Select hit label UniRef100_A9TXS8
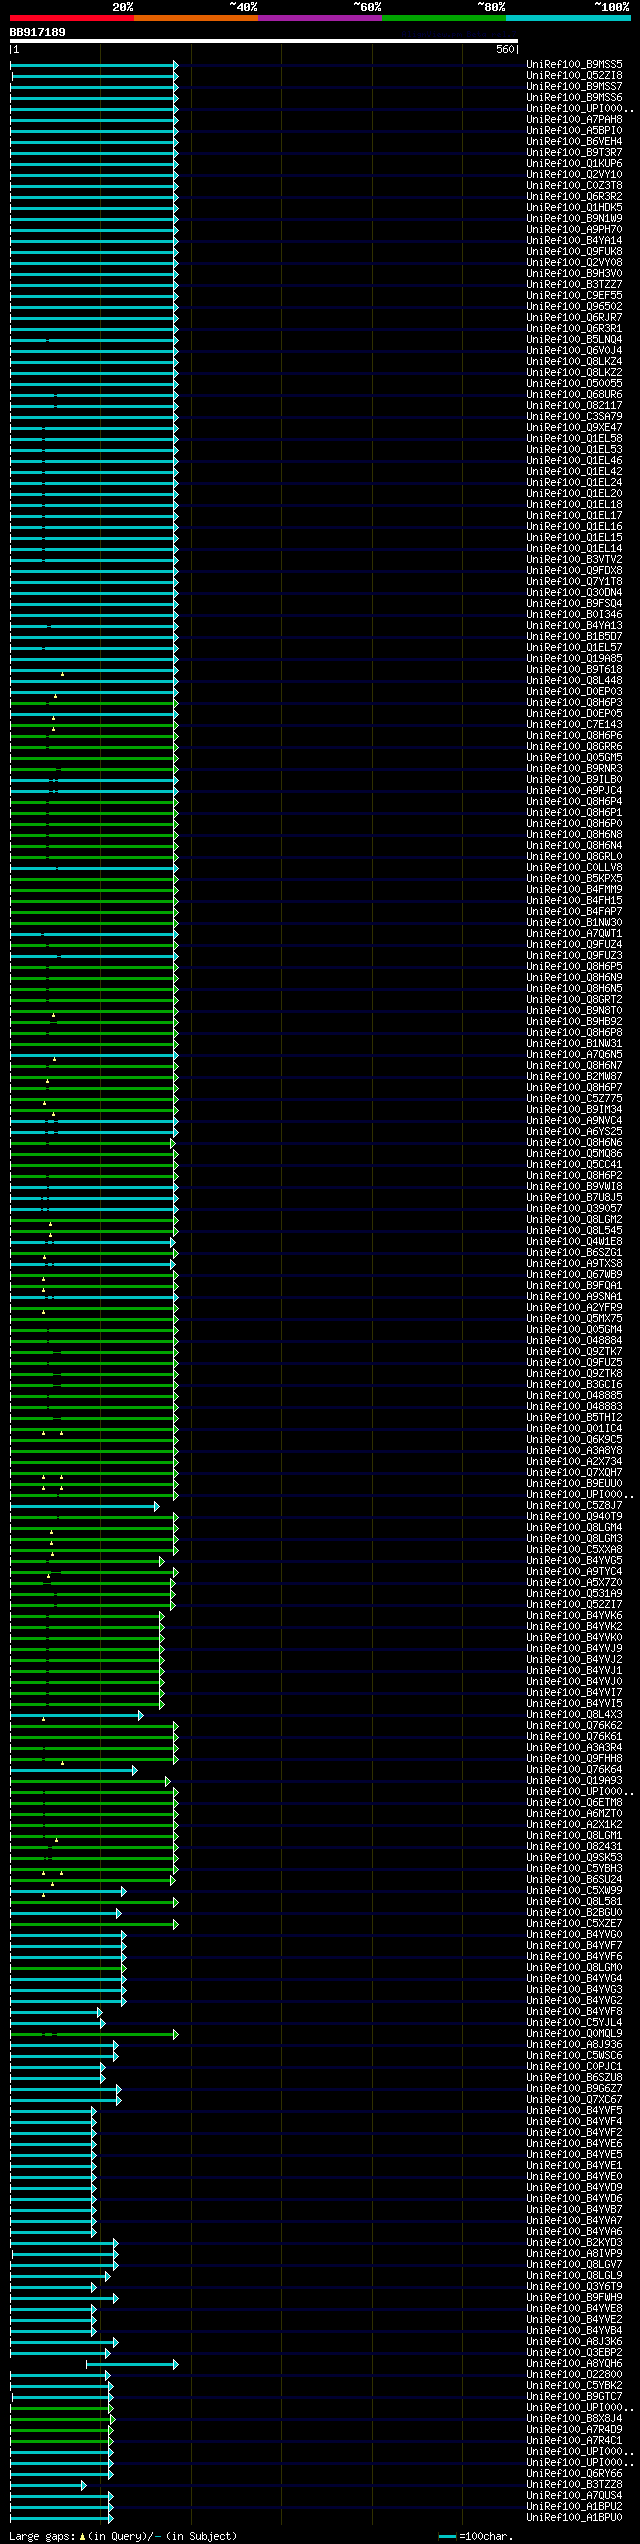The height and width of the screenshot is (2544, 640). [574, 1264]
